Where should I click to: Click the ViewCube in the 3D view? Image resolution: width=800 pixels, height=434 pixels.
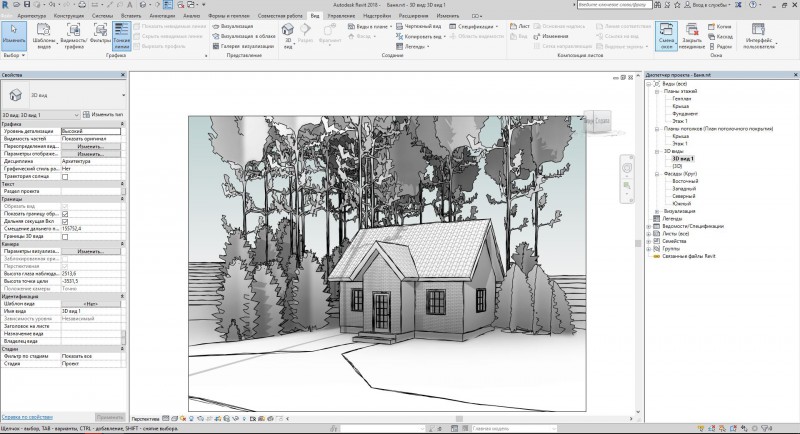[597, 121]
